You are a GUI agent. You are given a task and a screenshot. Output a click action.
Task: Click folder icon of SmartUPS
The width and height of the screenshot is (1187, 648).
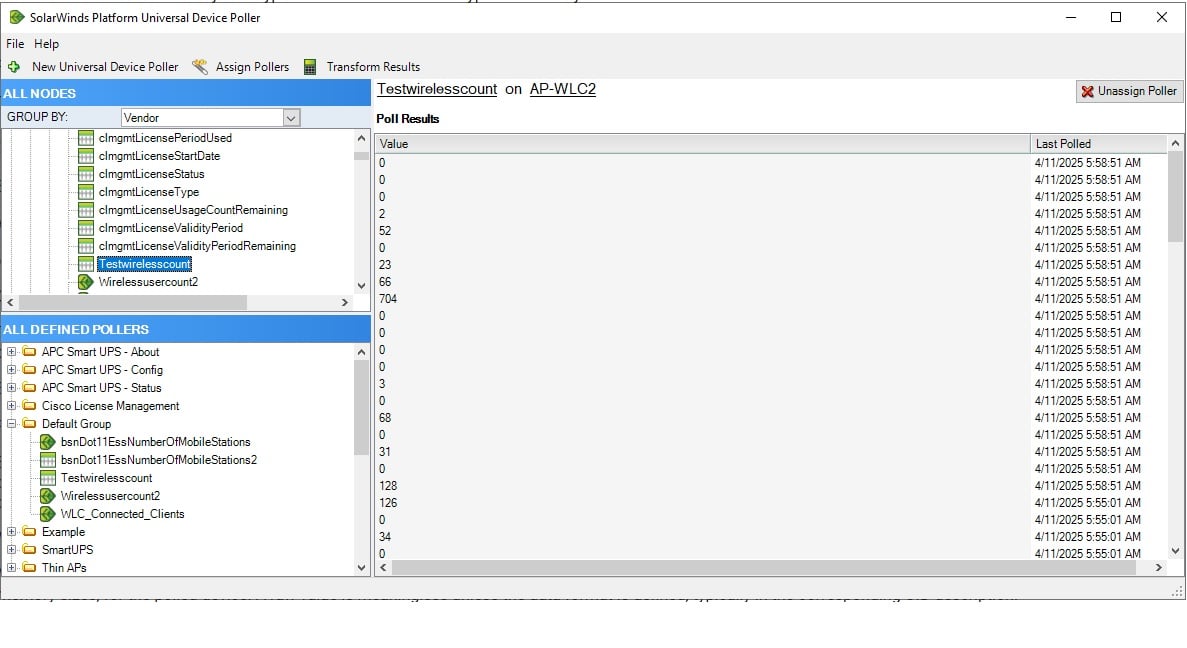[x=30, y=550]
